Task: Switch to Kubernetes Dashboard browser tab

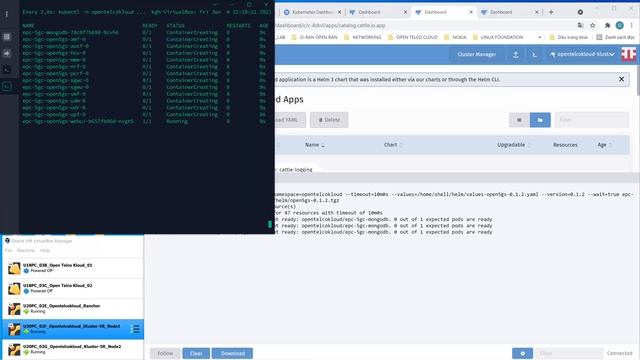Action: pos(312,12)
